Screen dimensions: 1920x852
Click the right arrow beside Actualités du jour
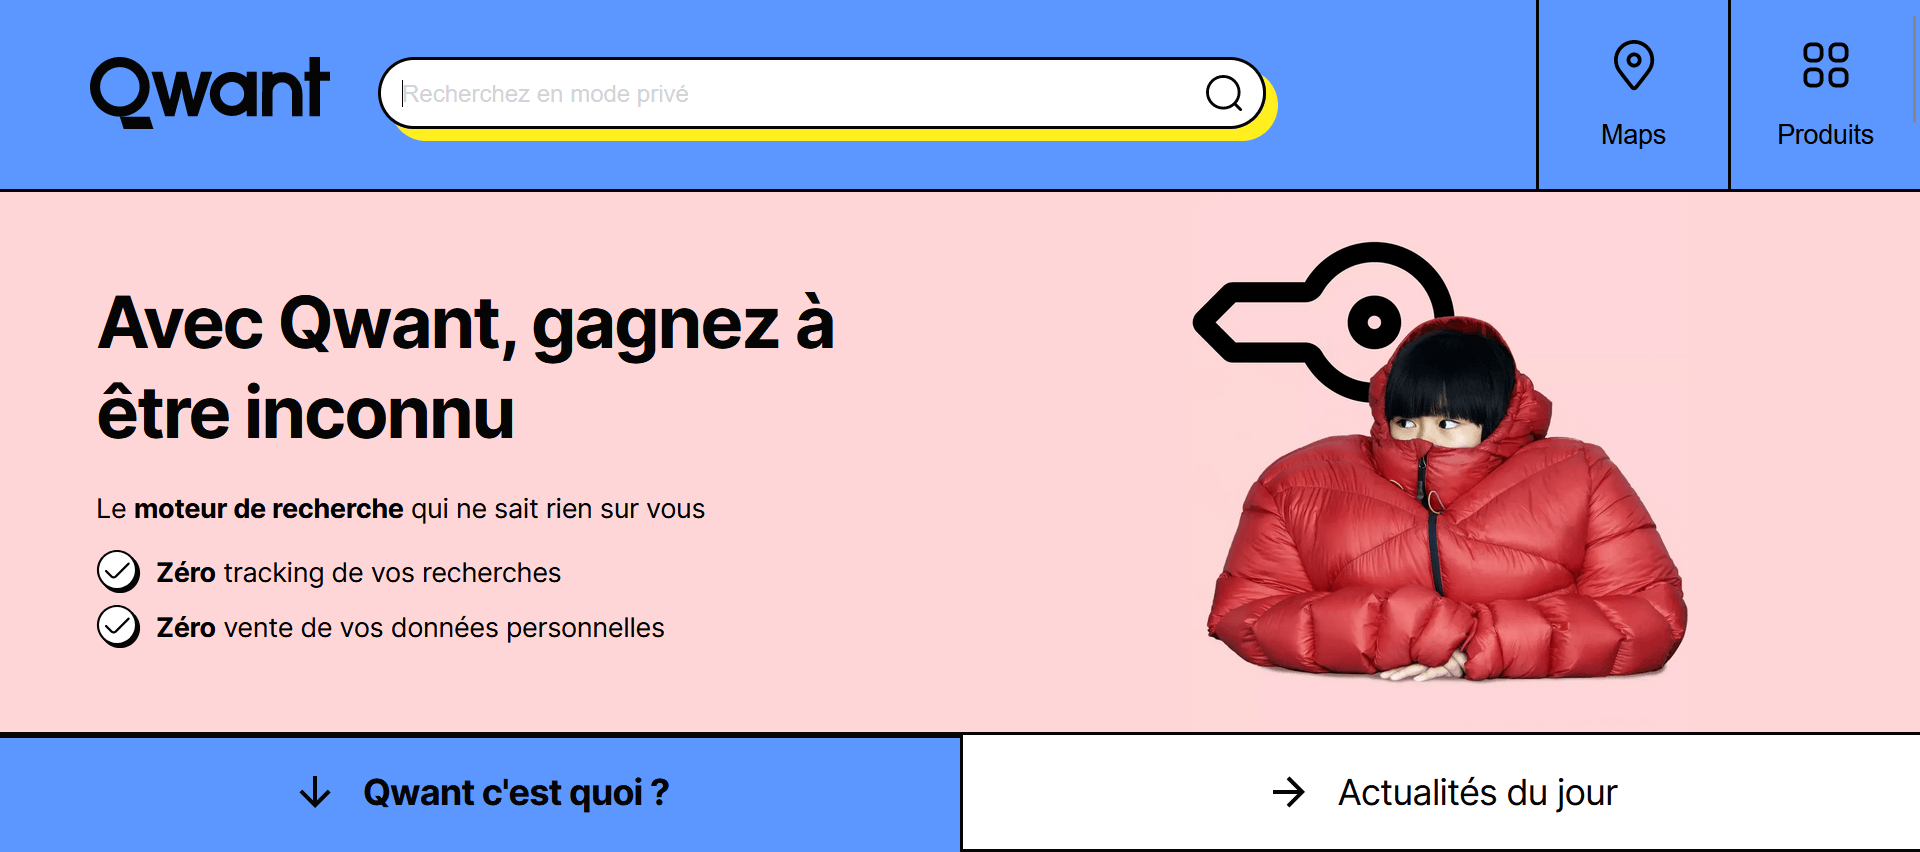[x=1289, y=792]
